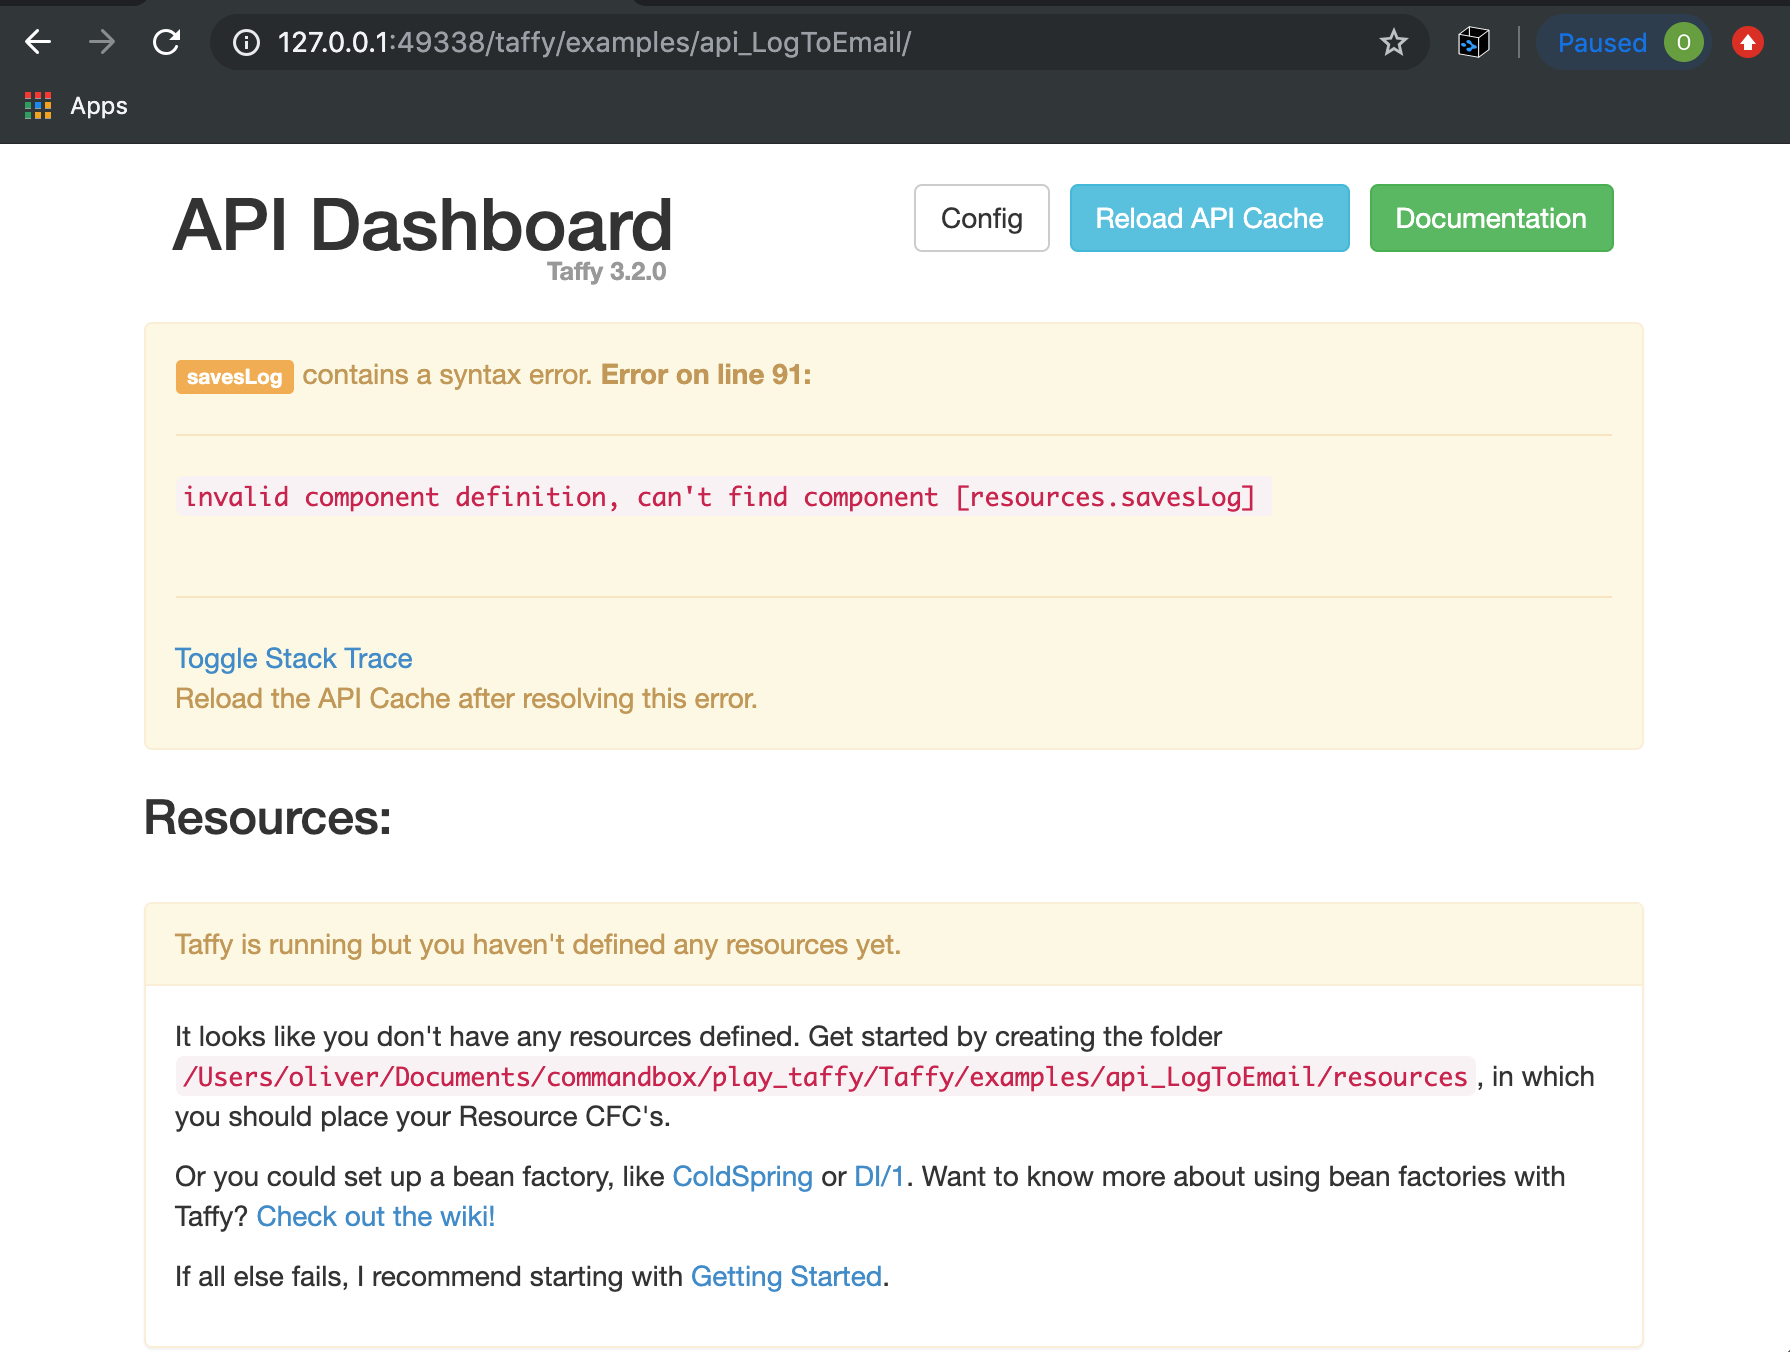Bookmark this page with the star
This screenshot has width=1790, height=1352.
pos(1393,42)
